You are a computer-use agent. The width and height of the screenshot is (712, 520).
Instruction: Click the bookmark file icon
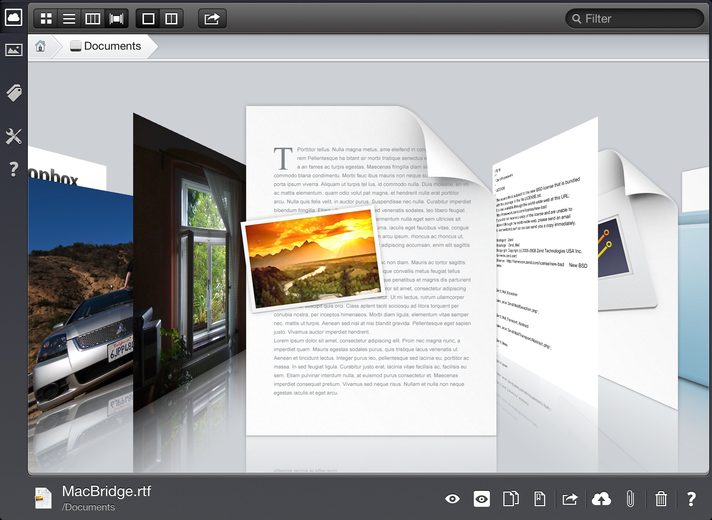coord(539,499)
